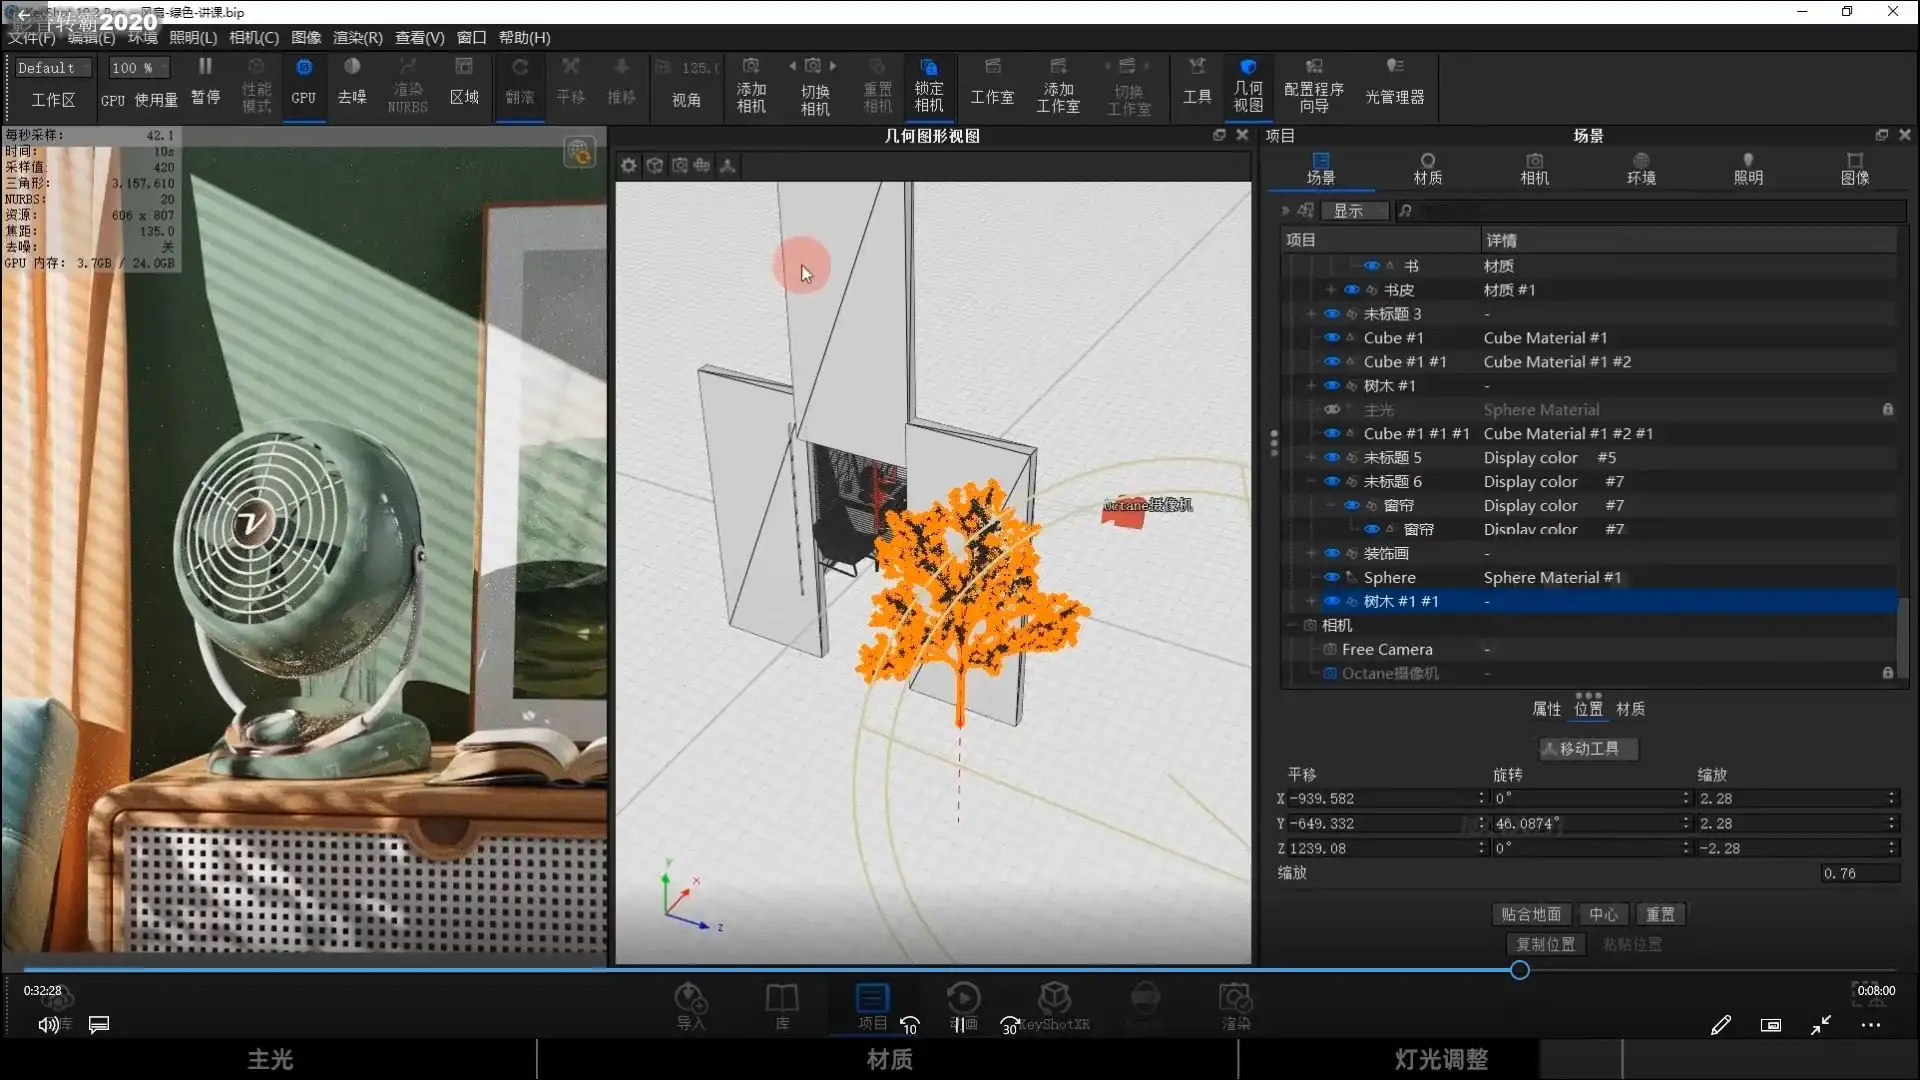Toggle visibility of 主光 object
1920x1080 pixels.
(x=1332, y=410)
